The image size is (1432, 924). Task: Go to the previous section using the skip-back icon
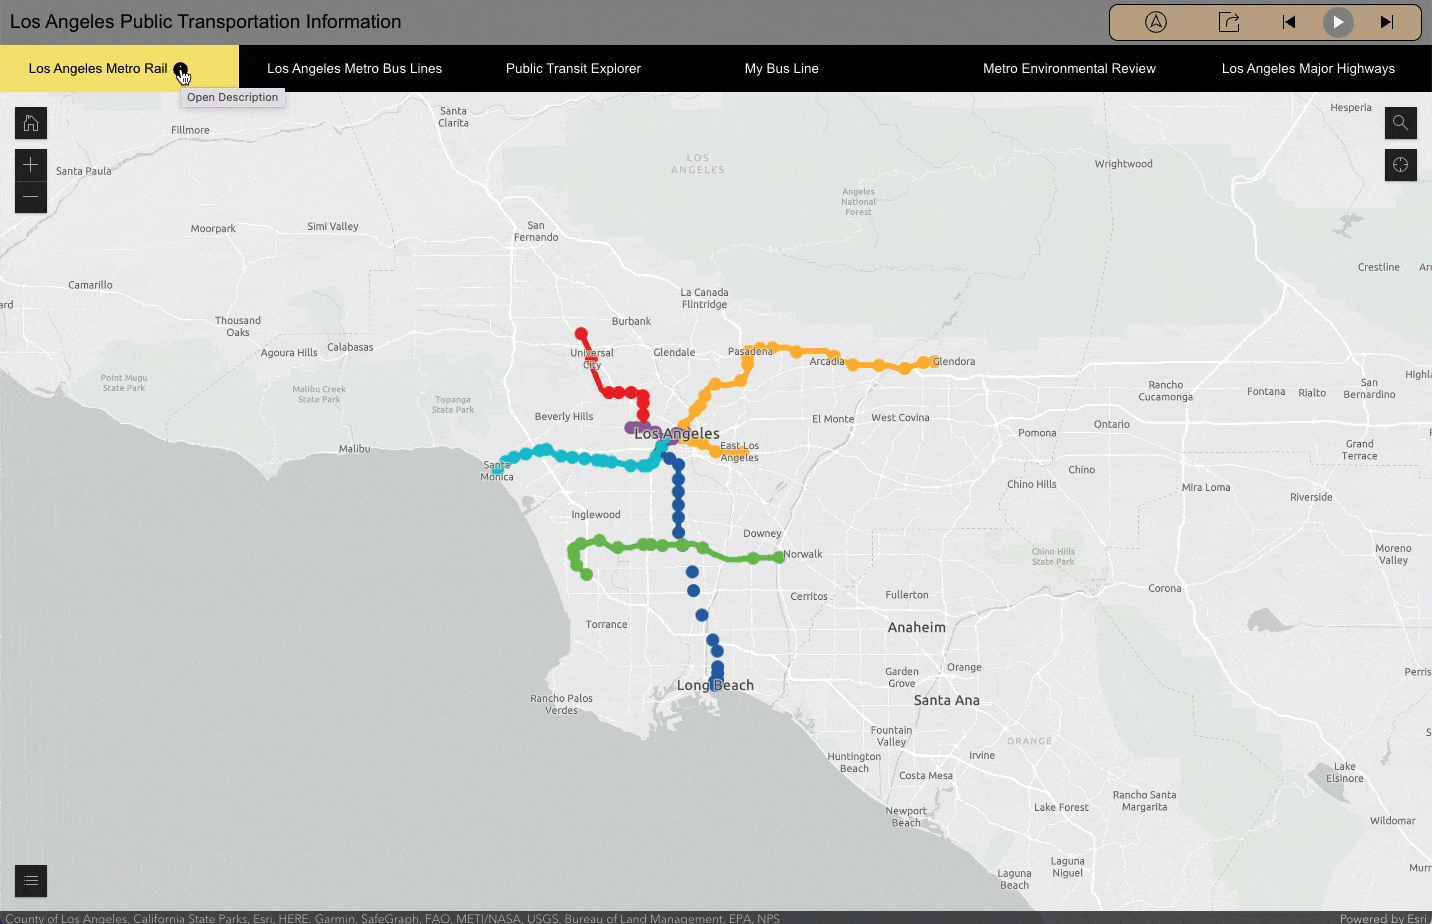tap(1289, 22)
